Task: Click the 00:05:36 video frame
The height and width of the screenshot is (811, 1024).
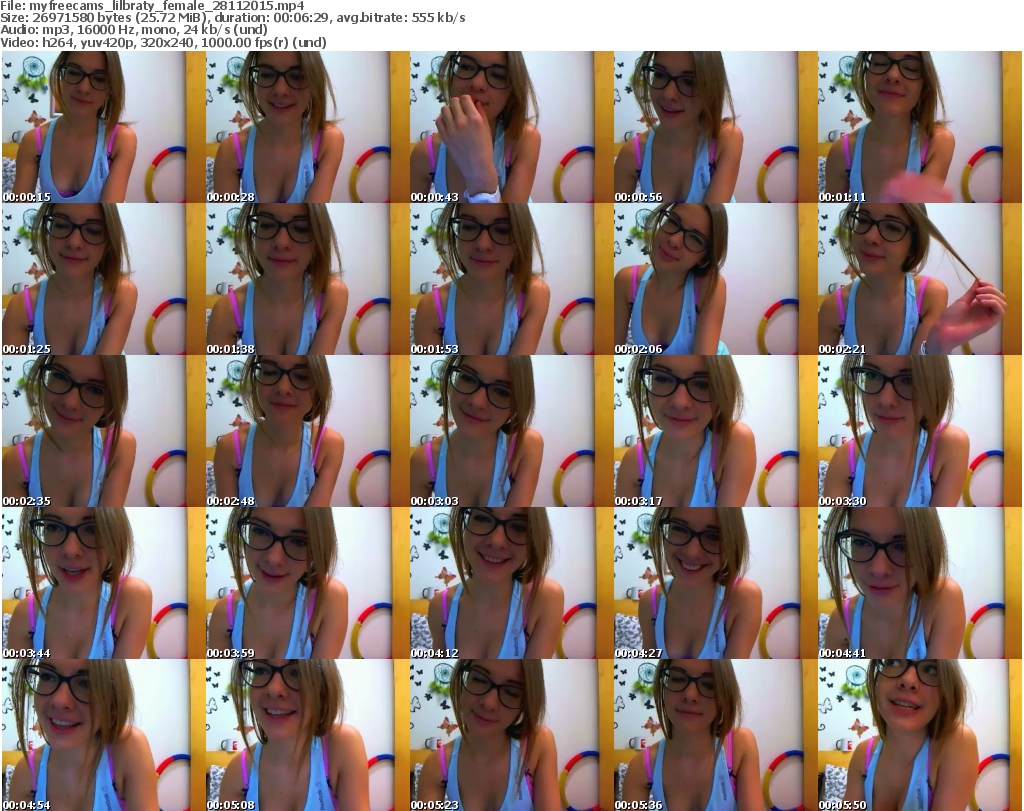Action: coord(716,735)
